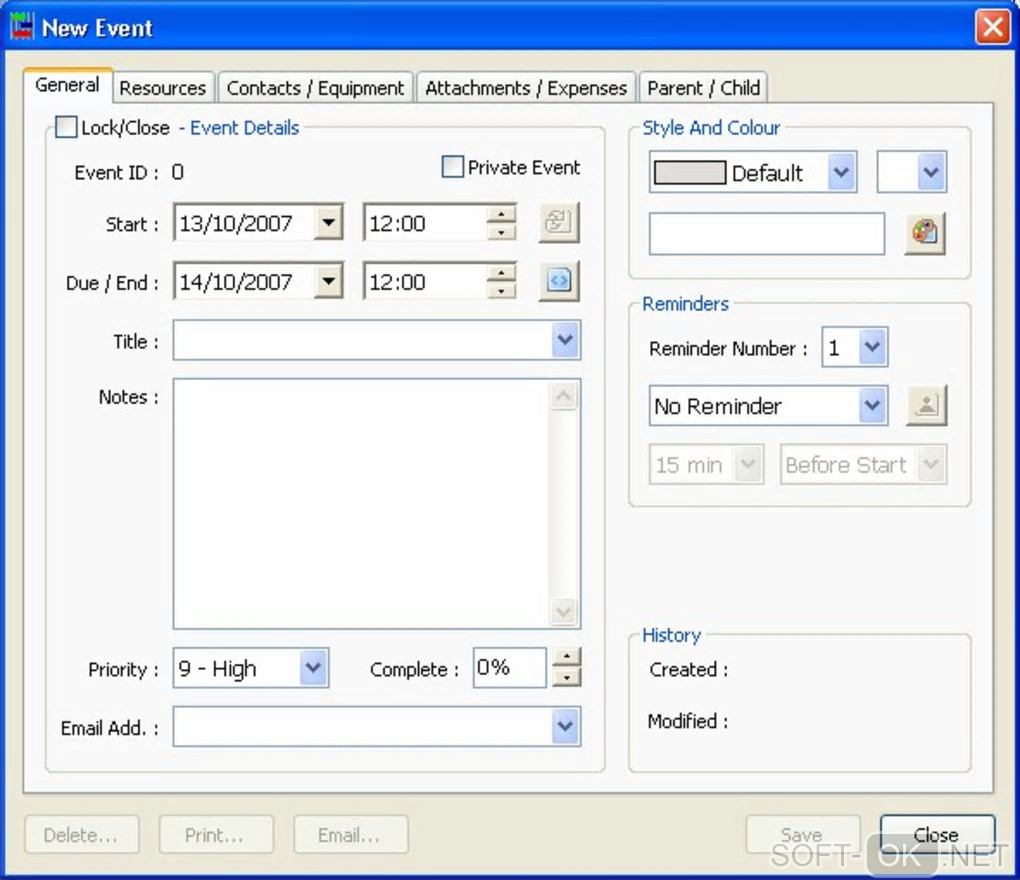
Task: Switch to the Parent / Child tab
Action: click(x=703, y=88)
